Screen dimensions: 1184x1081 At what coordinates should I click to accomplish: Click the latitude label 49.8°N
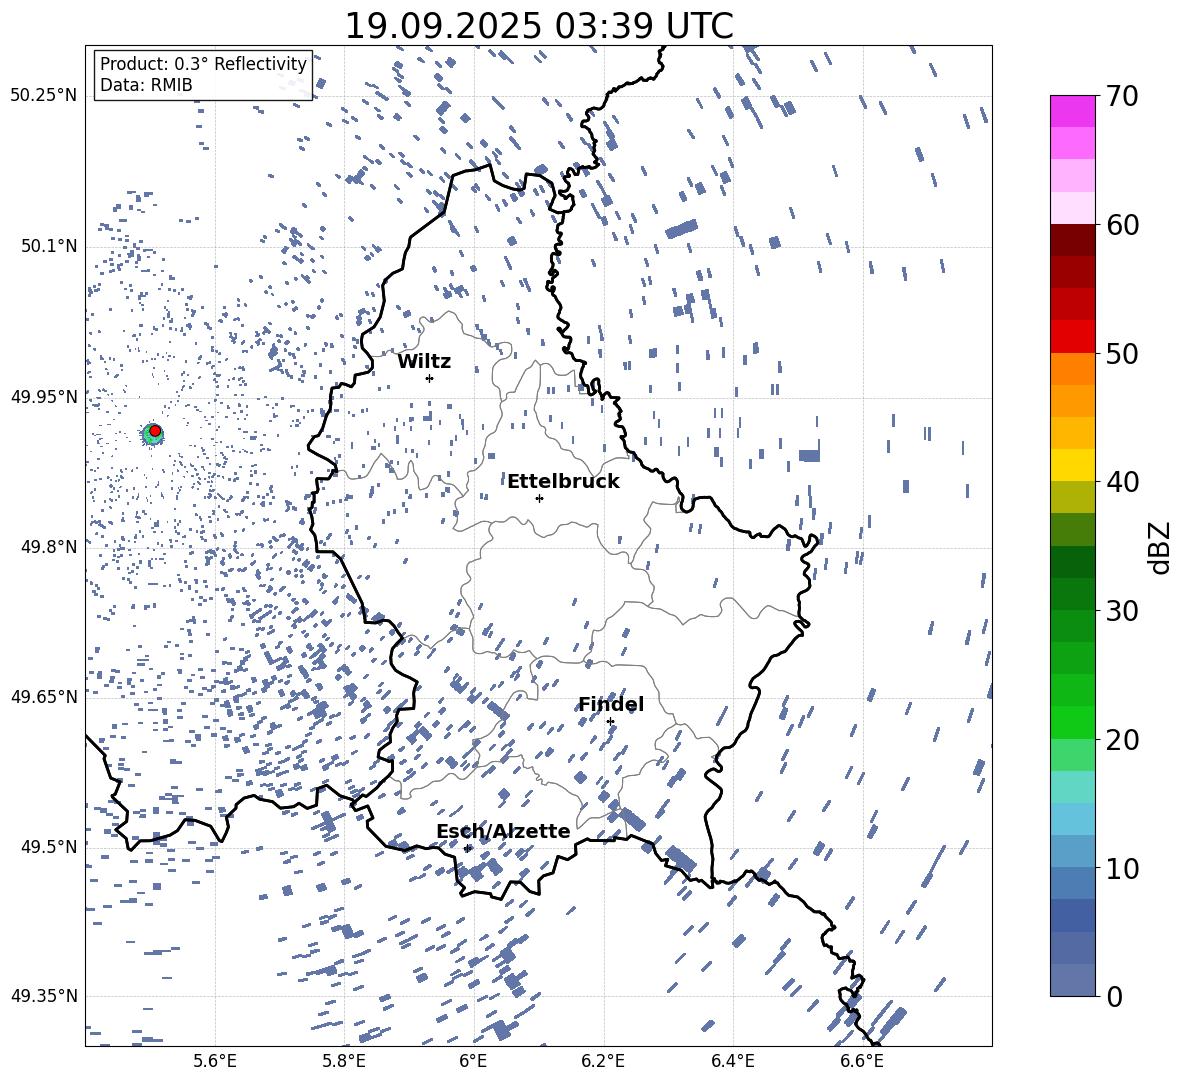point(48,546)
